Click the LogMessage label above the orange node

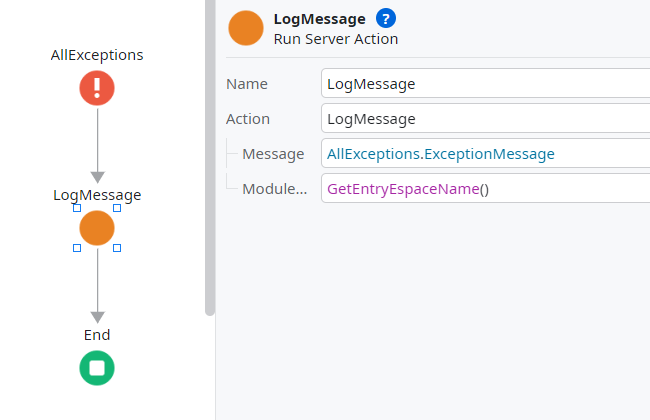pyautogui.click(x=97, y=195)
